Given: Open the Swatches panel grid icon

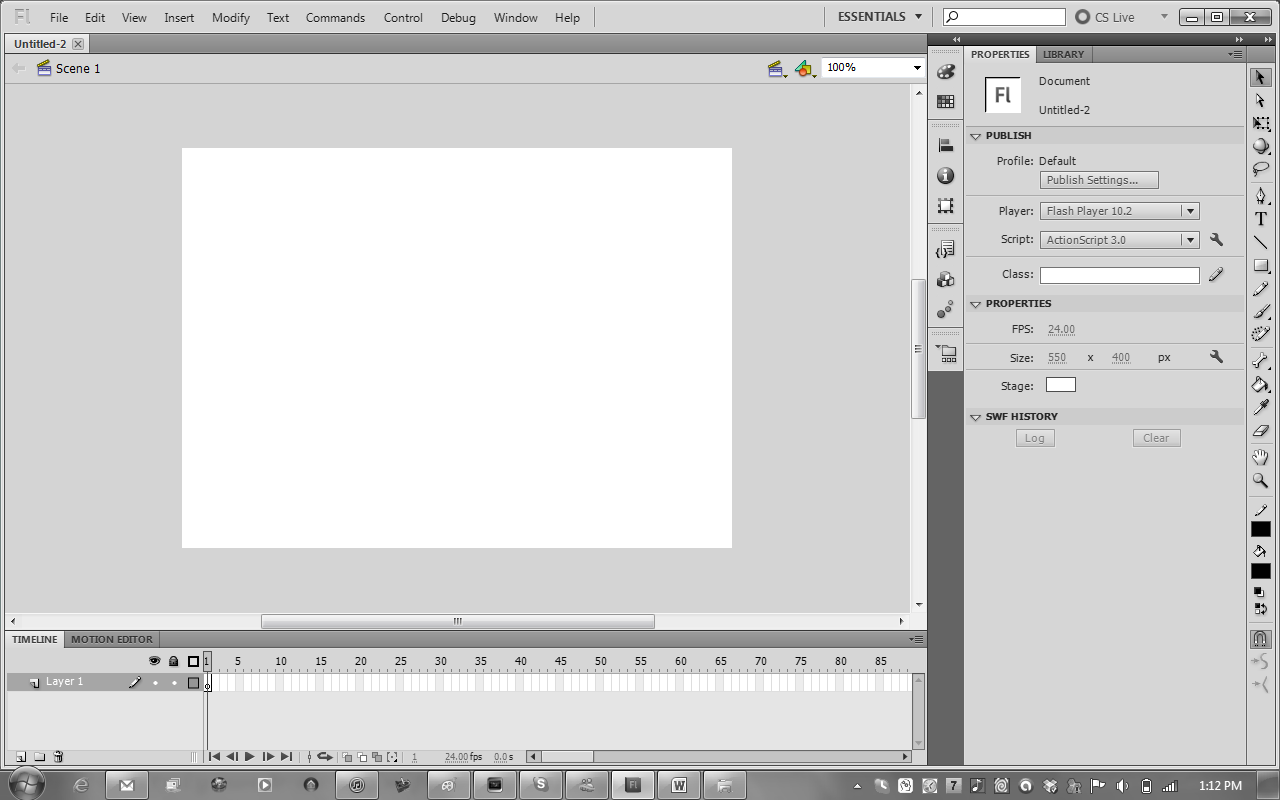Looking at the screenshot, I should pos(945,101).
